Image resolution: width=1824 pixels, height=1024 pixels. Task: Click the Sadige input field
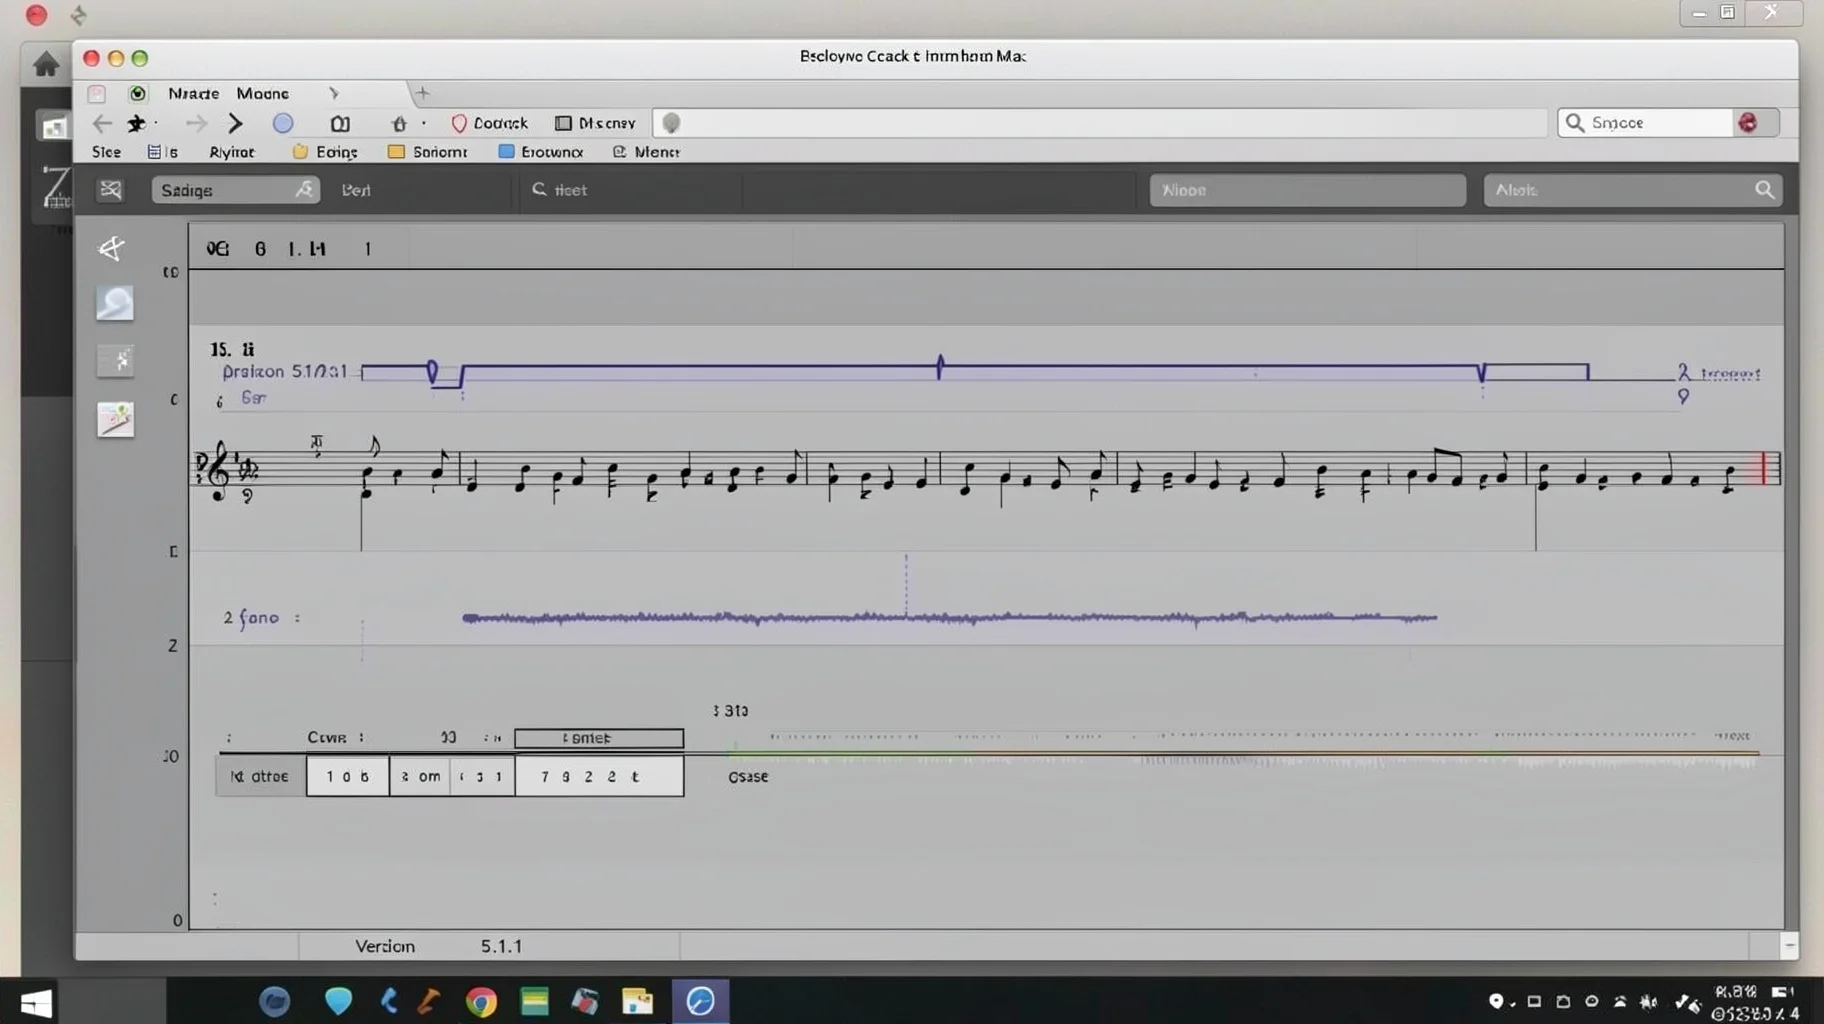(x=236, y=190)
